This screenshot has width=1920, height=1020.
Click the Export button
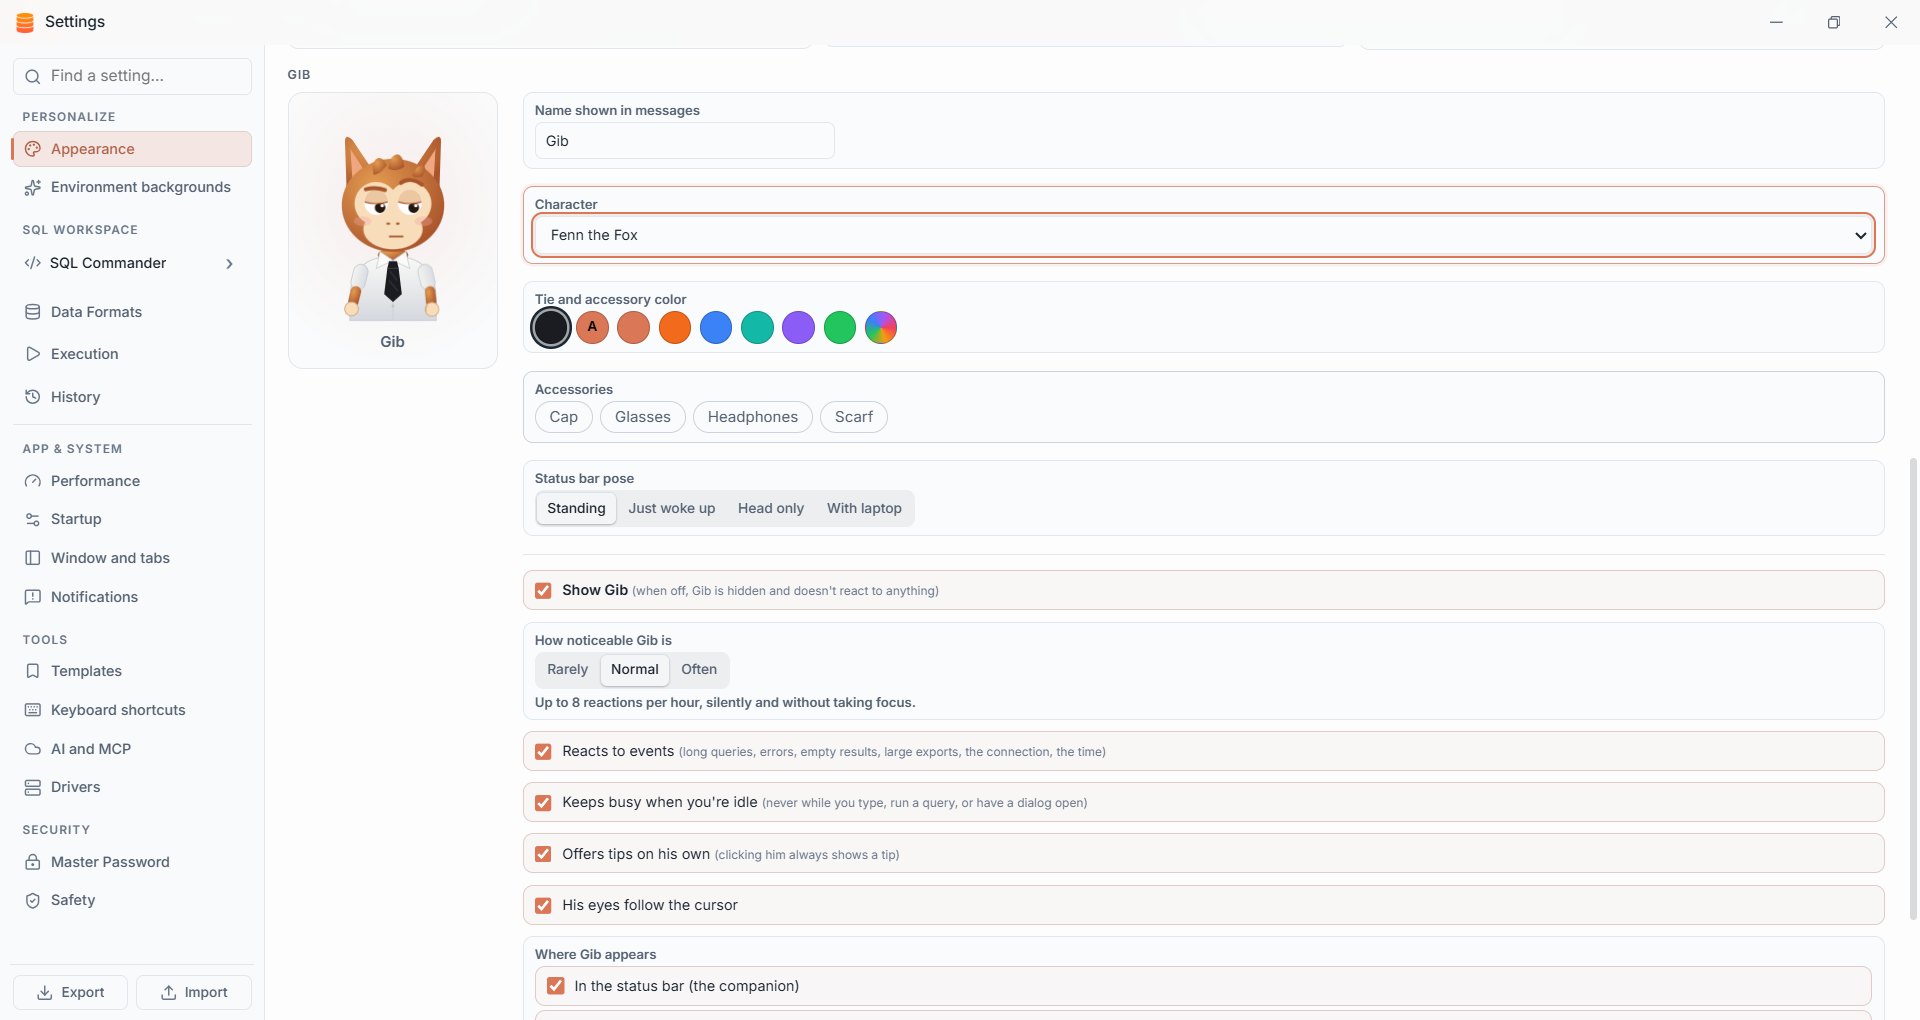(x=70, y=992)
